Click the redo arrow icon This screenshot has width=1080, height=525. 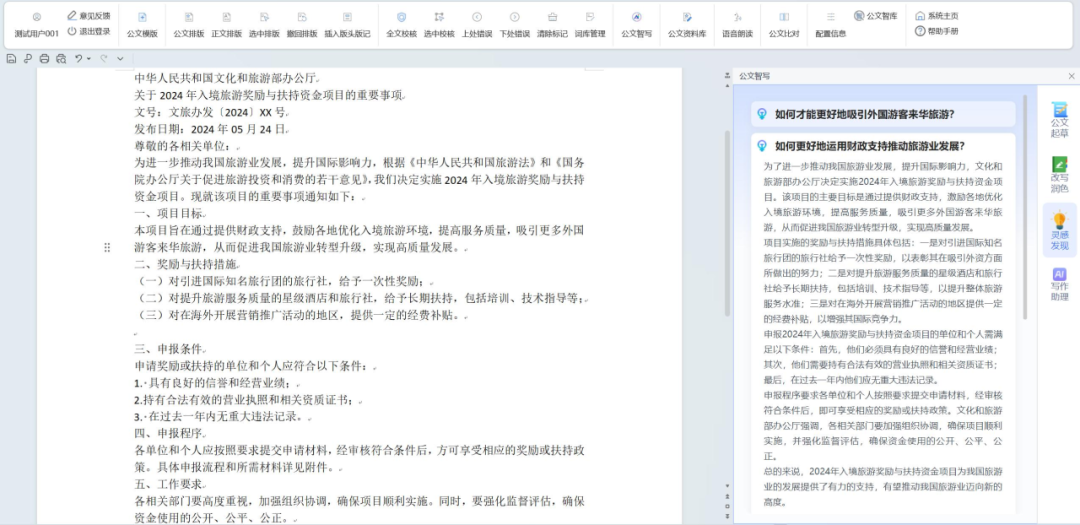(104, 59)
